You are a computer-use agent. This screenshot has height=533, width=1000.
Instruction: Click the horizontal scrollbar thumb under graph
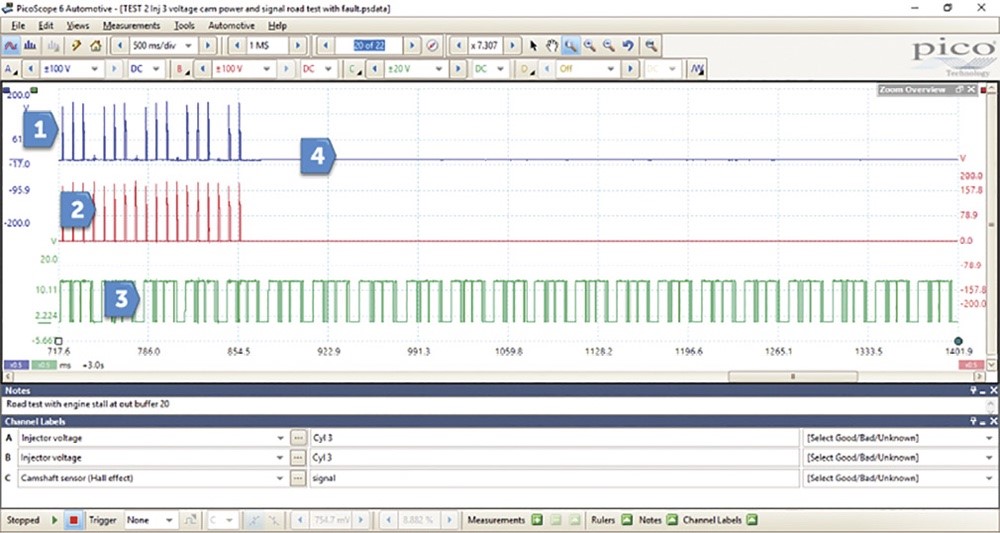pos(793,377)
